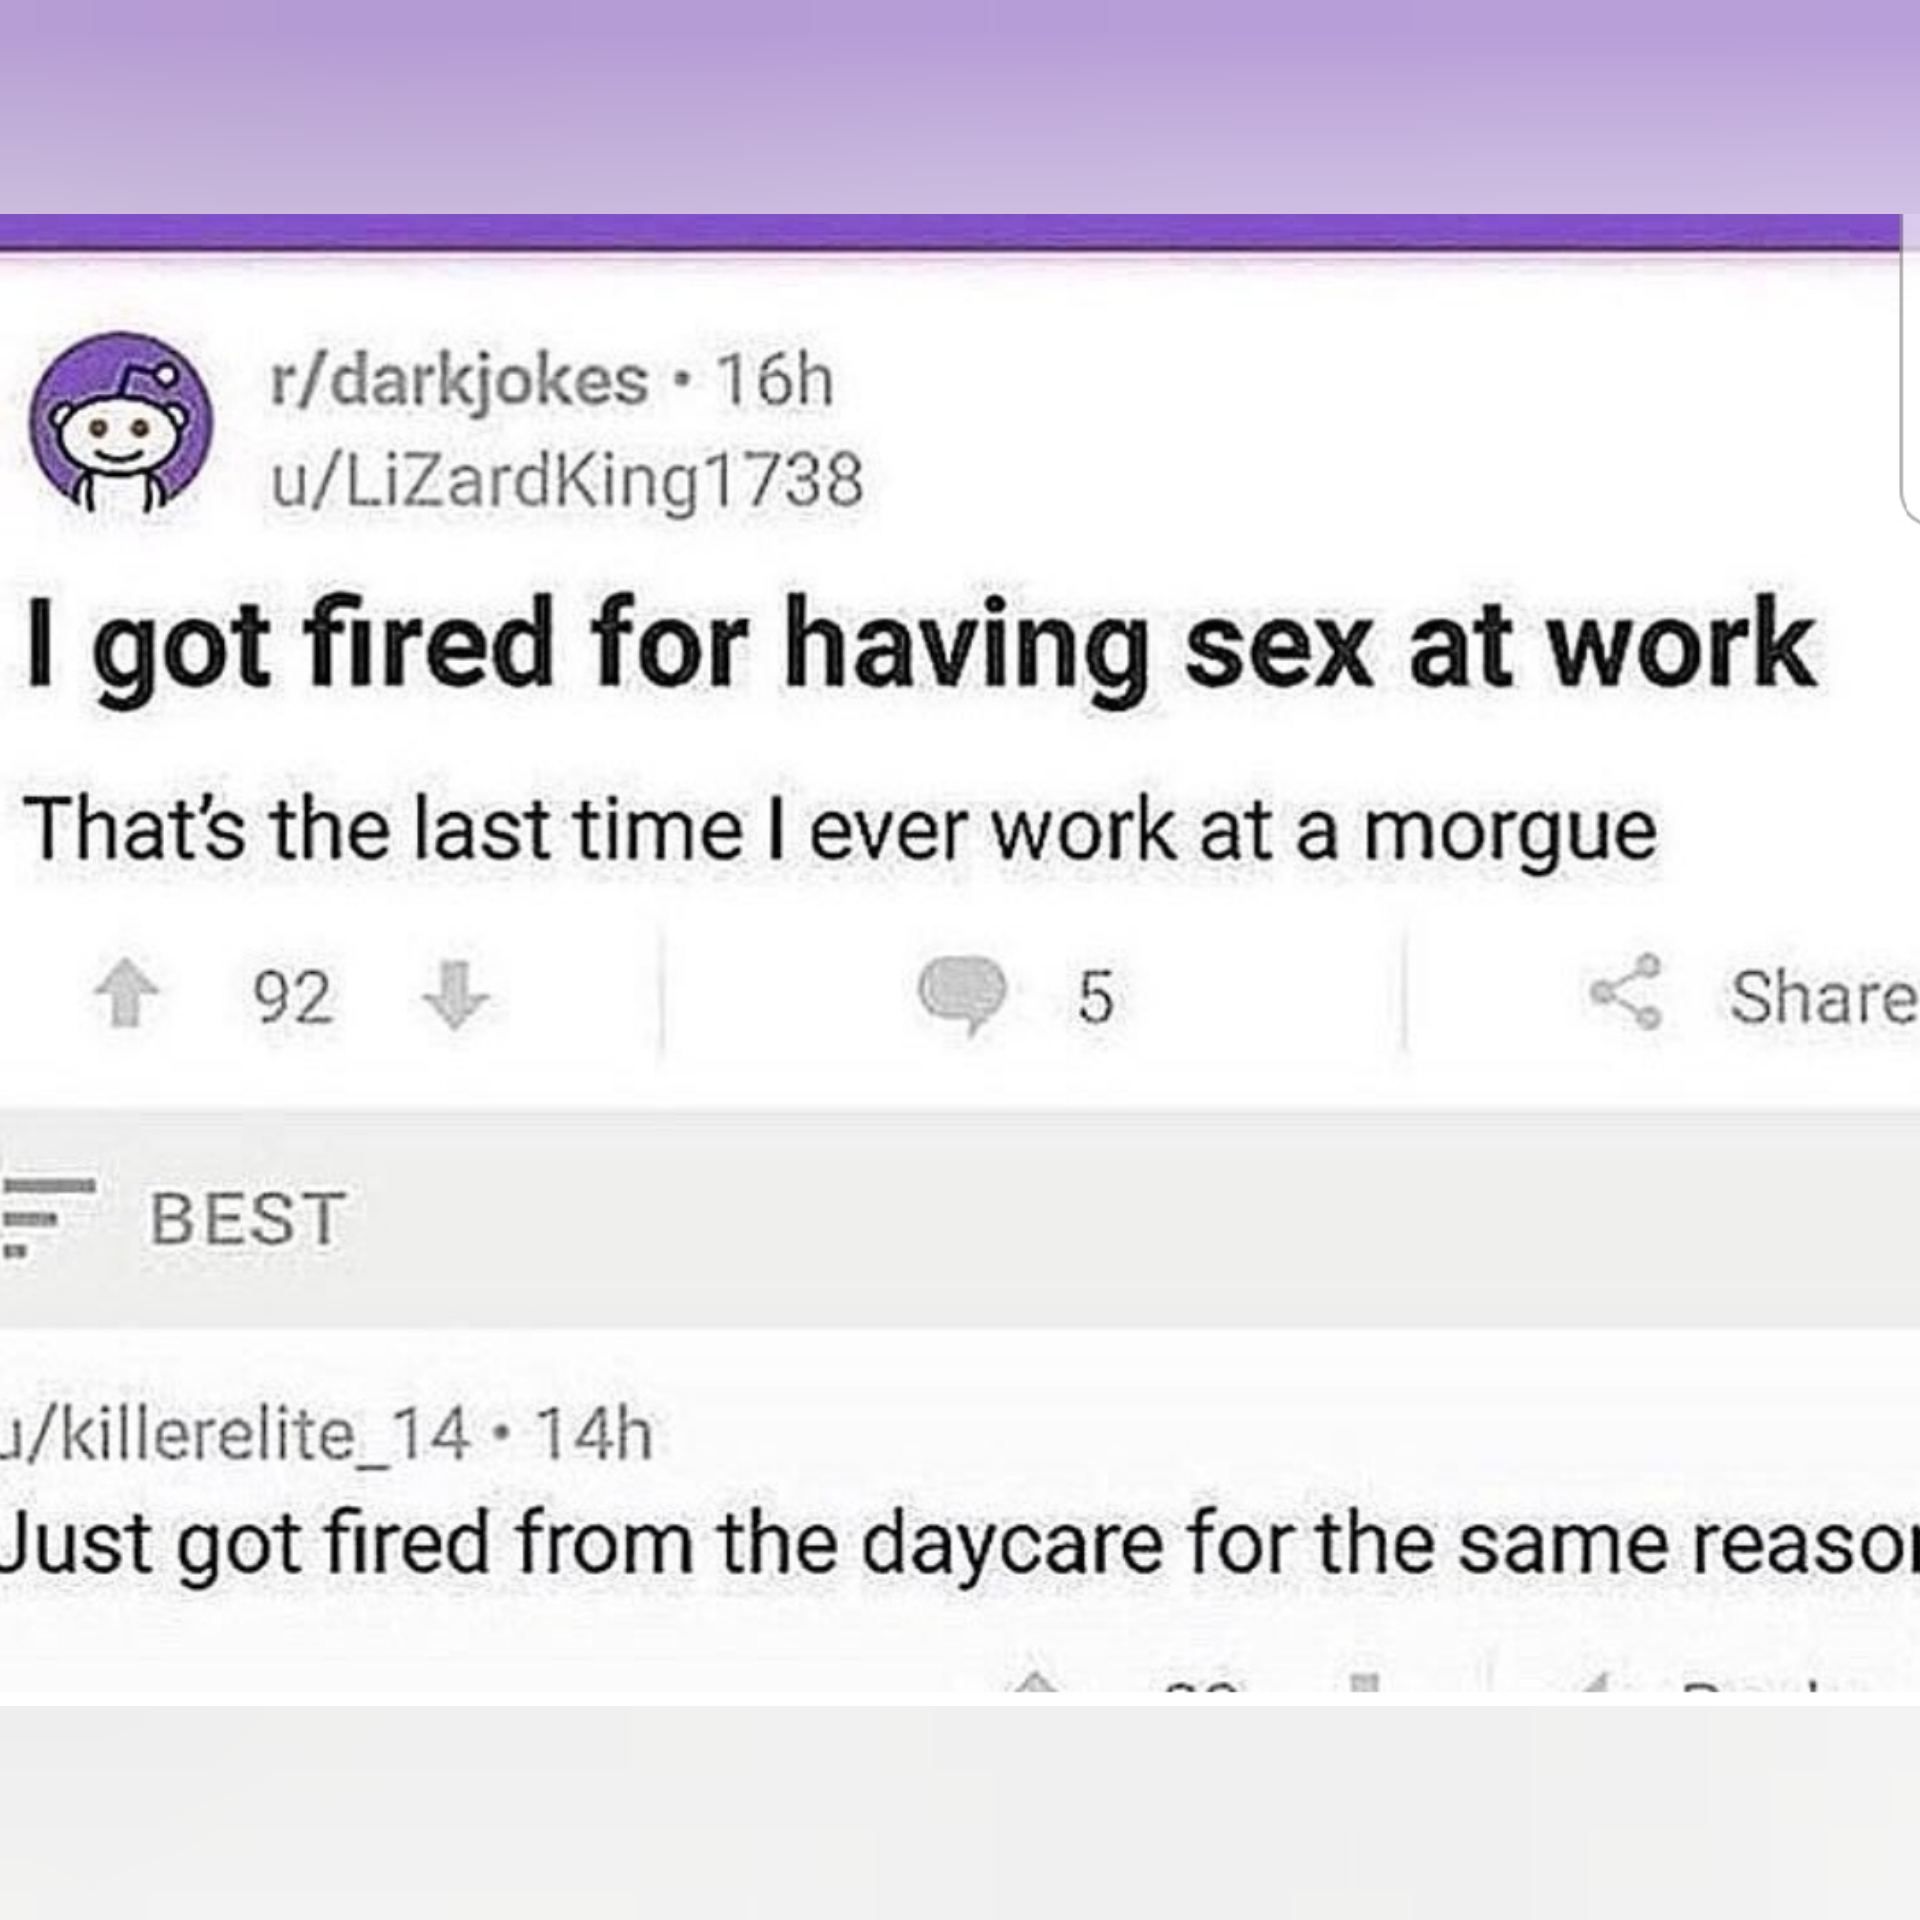
Task: Open the r/darkjokes subreddit link
Action: (x=459, y=381)
